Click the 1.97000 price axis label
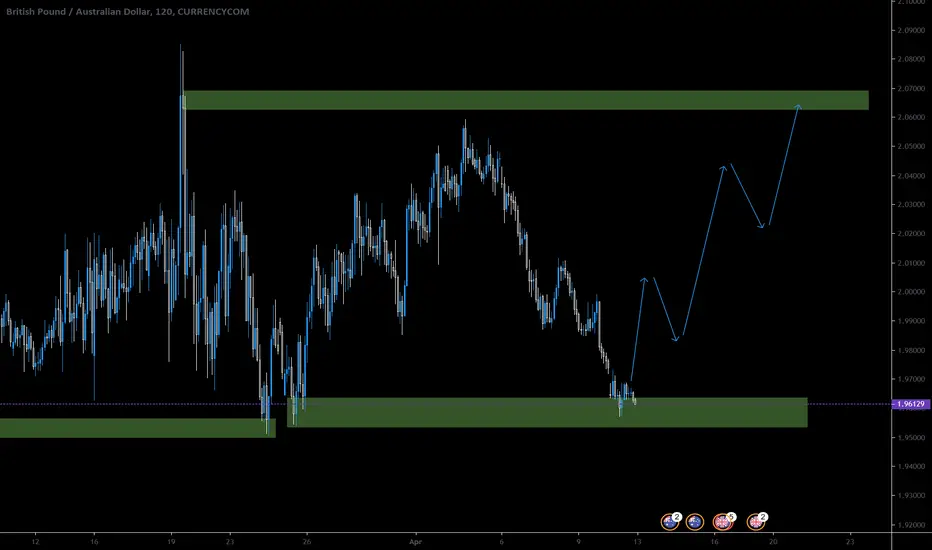Image resolution: width=932 pixels, height=550 pixels. [912, 379]
